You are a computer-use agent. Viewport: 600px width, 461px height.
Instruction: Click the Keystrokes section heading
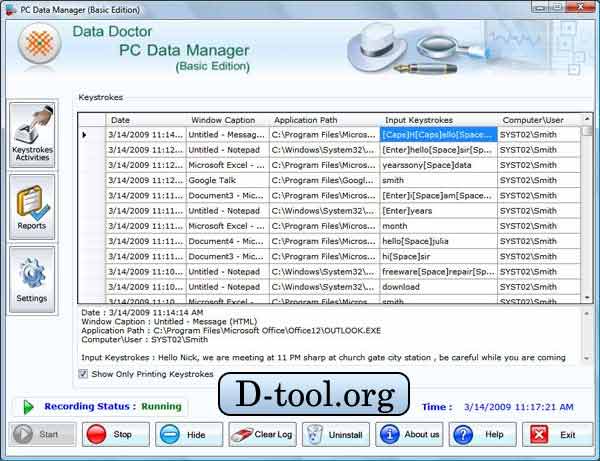tap(101, 97)
